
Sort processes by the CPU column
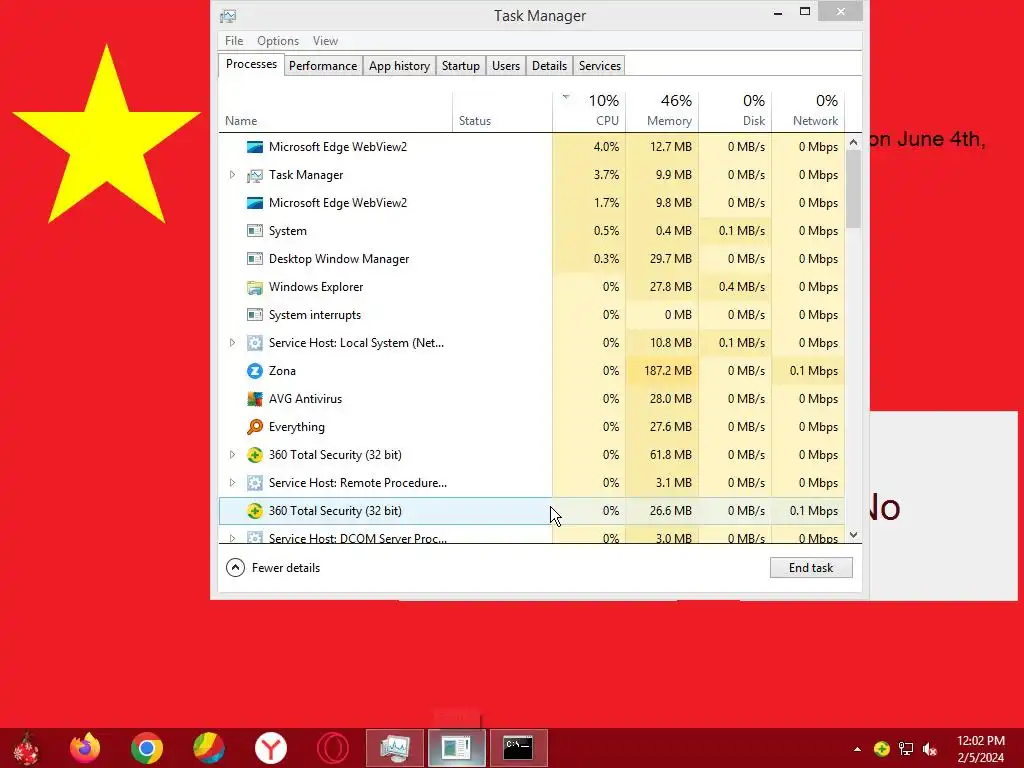tap(589, 110)
